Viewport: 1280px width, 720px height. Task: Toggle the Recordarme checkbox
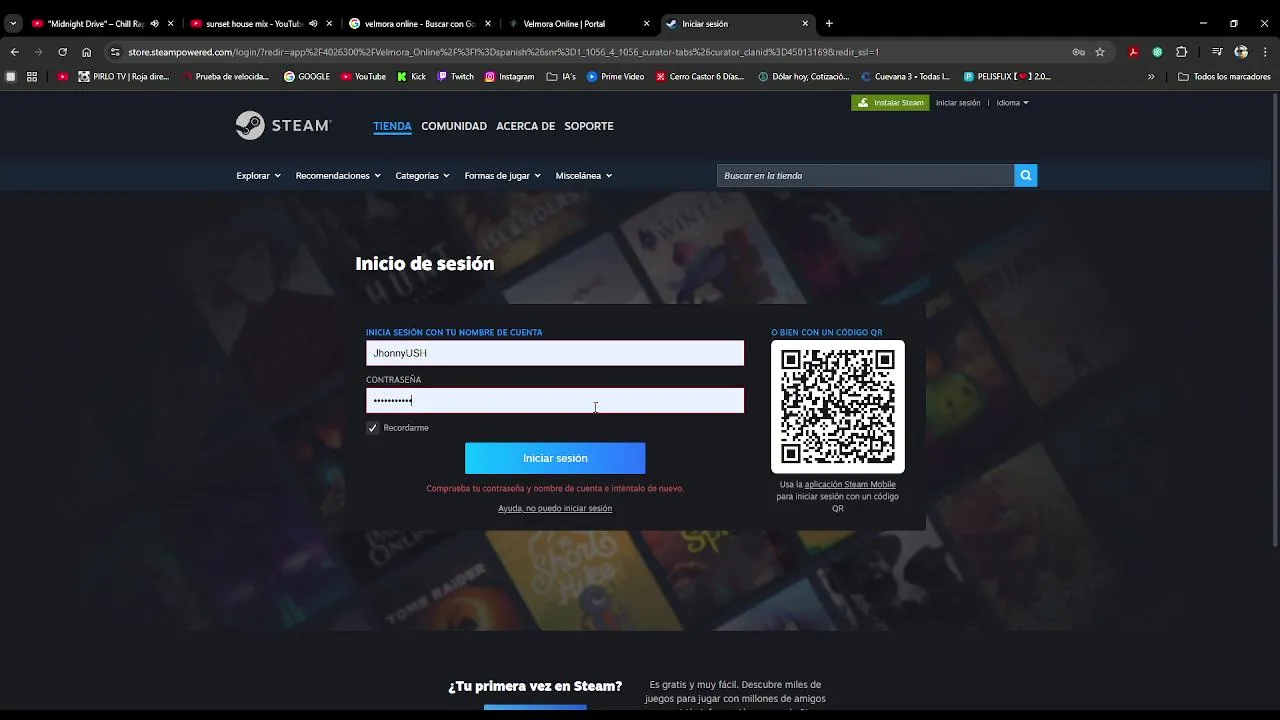[373, 428]
